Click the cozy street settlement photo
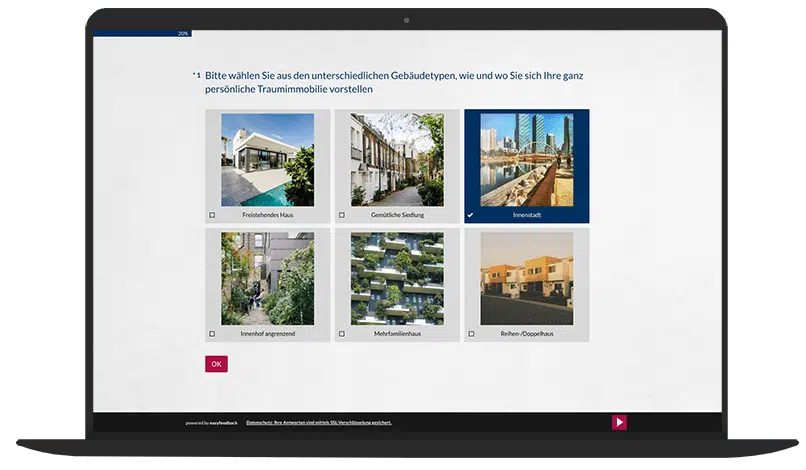The height and width of the screenshot is (470, 806). 397,159
